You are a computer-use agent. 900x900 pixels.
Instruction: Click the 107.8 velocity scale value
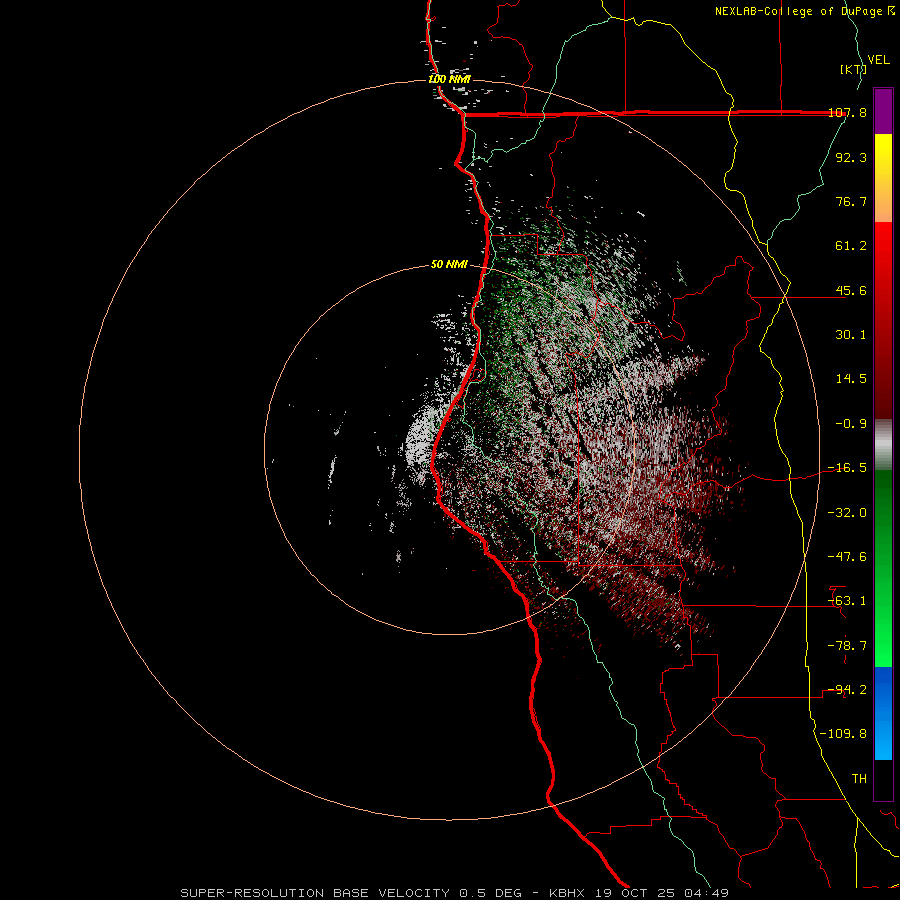[x=847, y=112]
